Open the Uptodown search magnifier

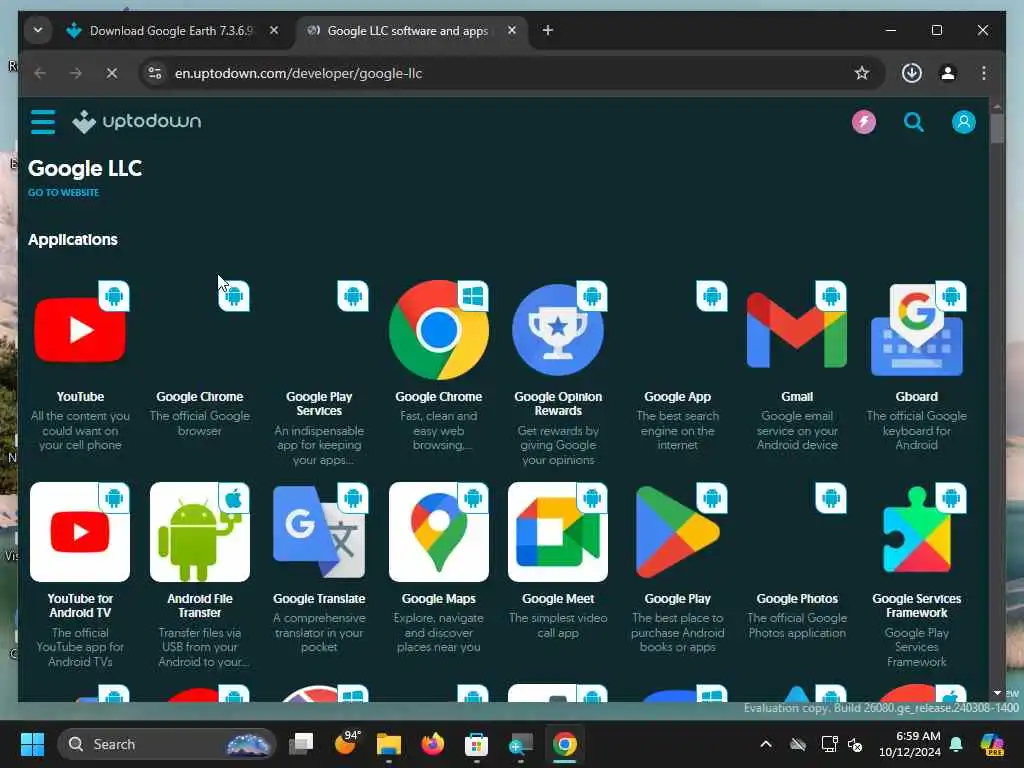(913, 122)
